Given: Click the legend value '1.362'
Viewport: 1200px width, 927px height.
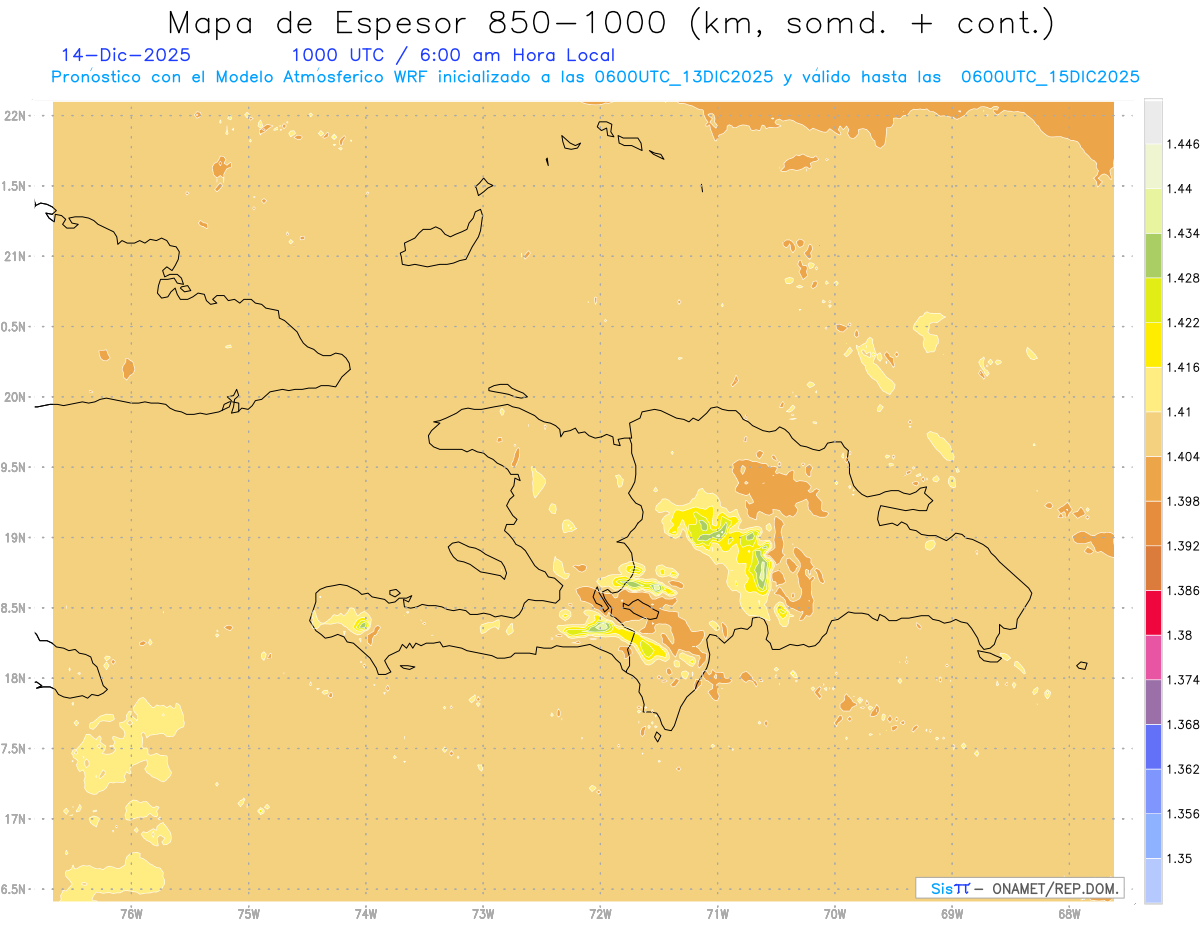Looking at the screenshot, I should pos(1183,769).
